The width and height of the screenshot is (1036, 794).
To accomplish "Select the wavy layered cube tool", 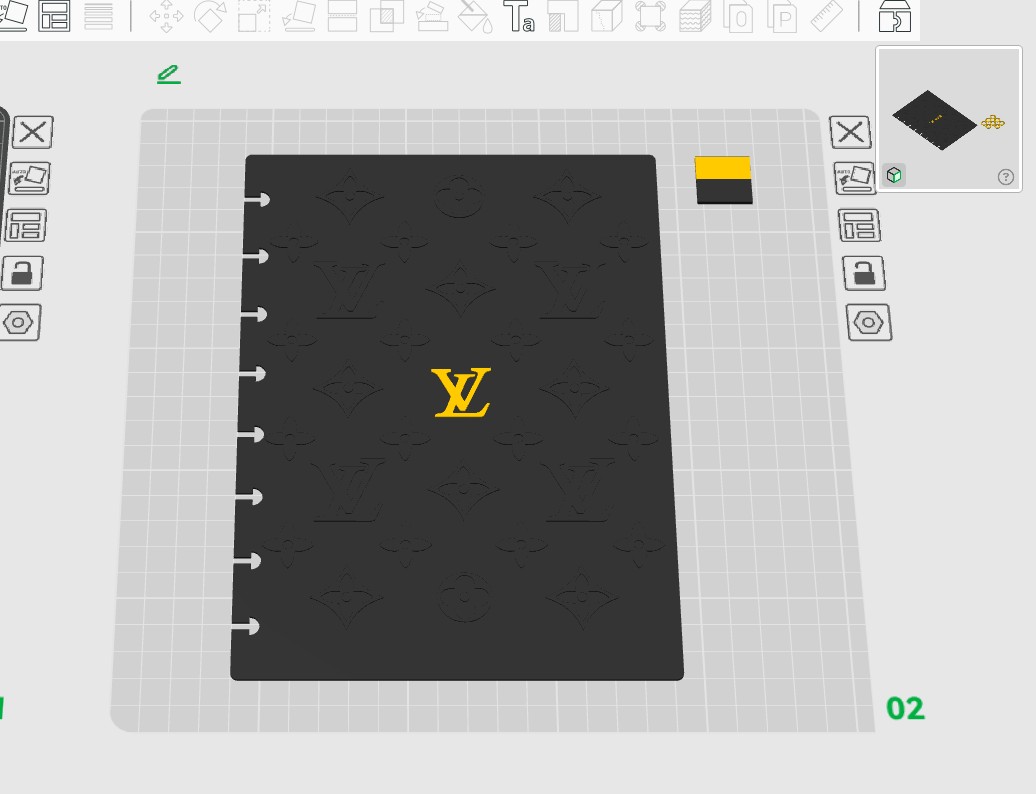I will click(x=695, y=16).
